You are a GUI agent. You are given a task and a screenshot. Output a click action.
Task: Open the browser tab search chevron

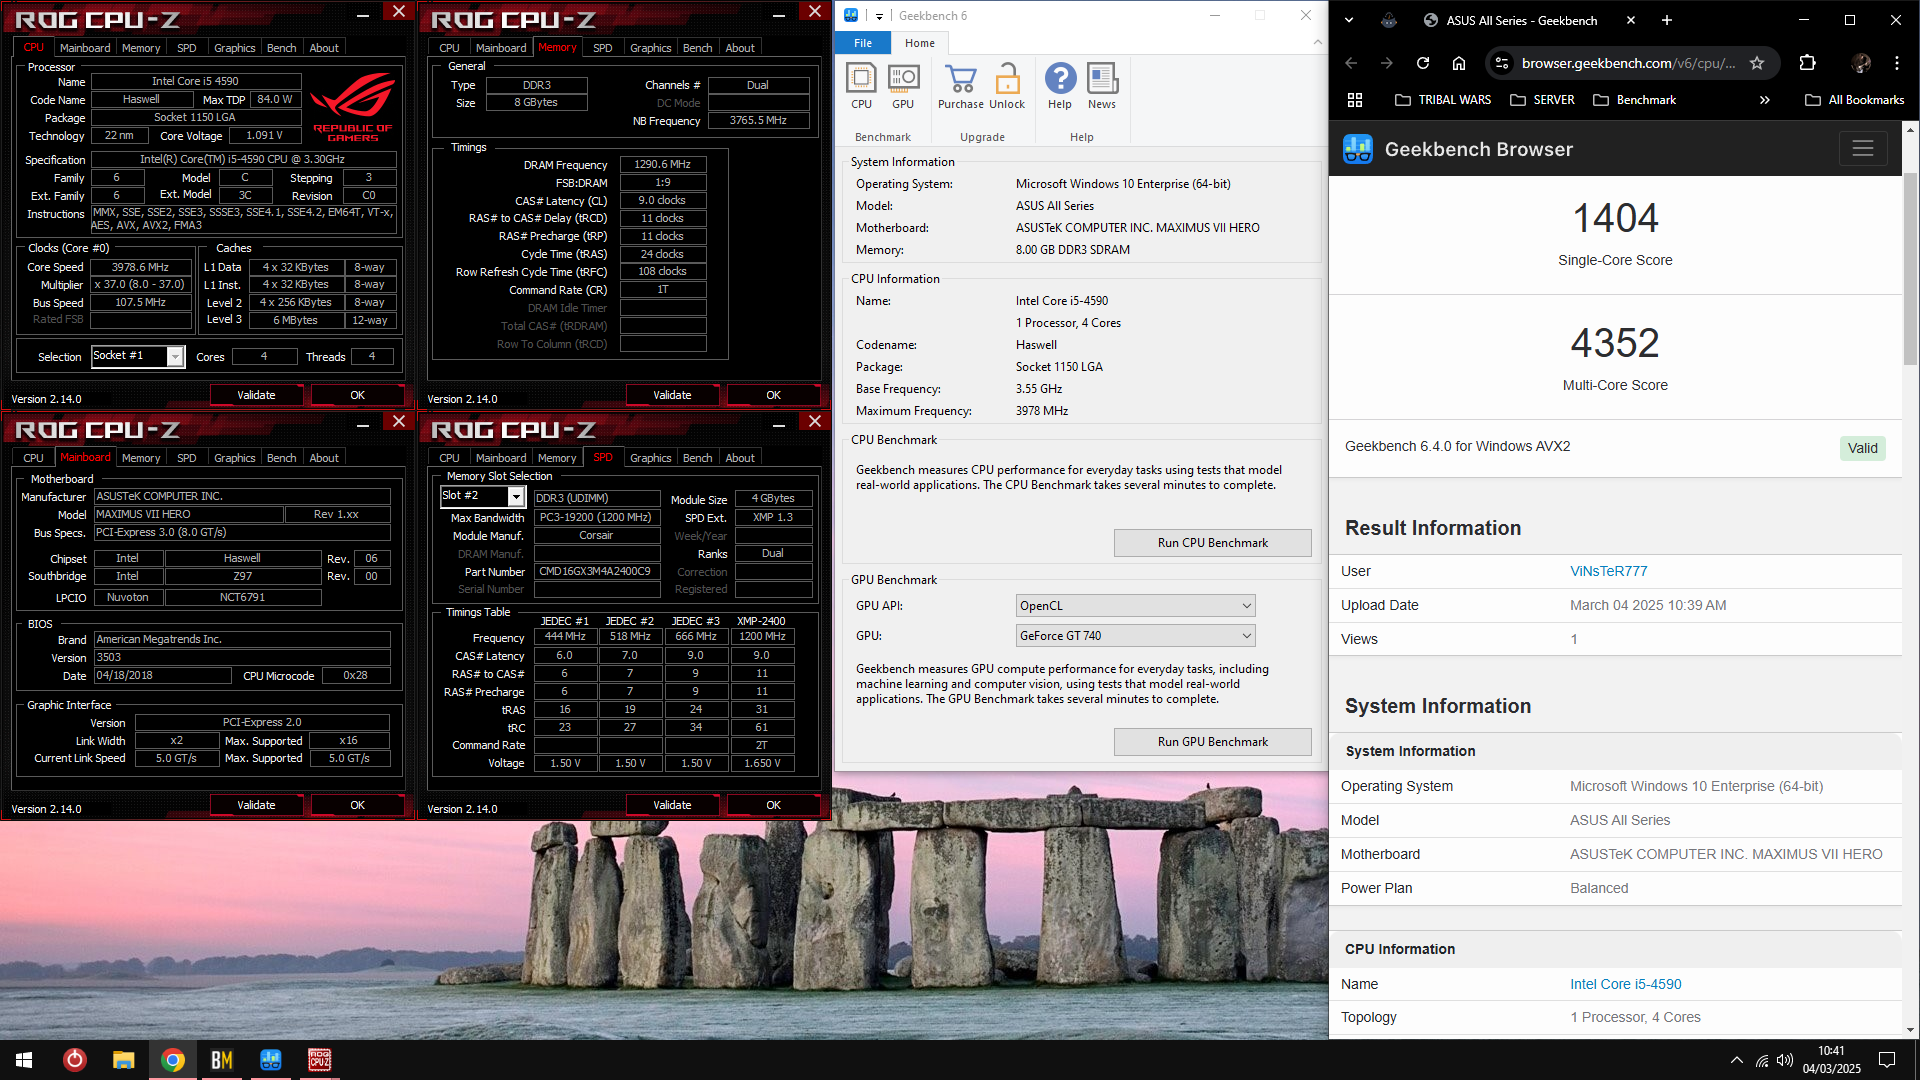[1349, 20]
